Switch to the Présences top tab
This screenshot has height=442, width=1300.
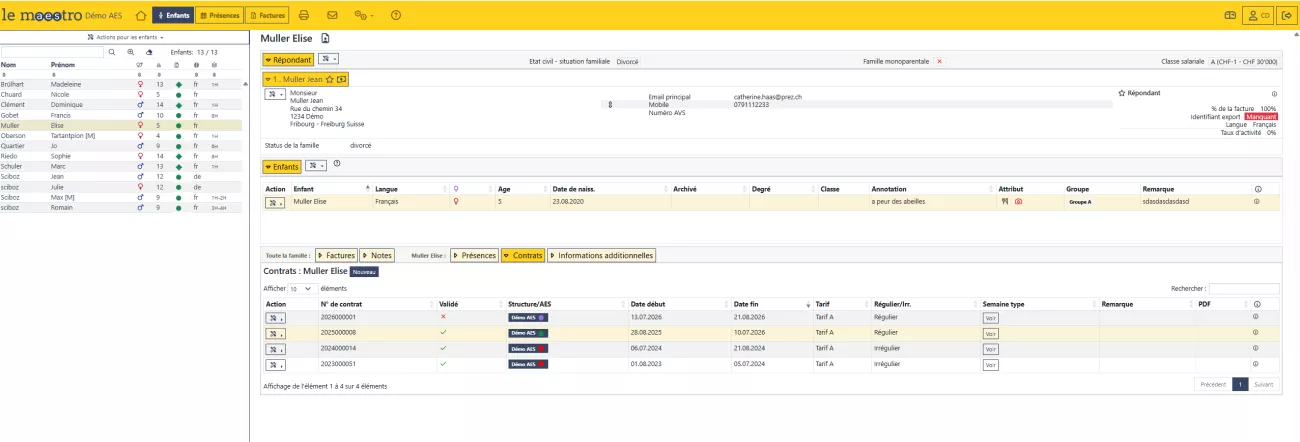pos(218,15)
